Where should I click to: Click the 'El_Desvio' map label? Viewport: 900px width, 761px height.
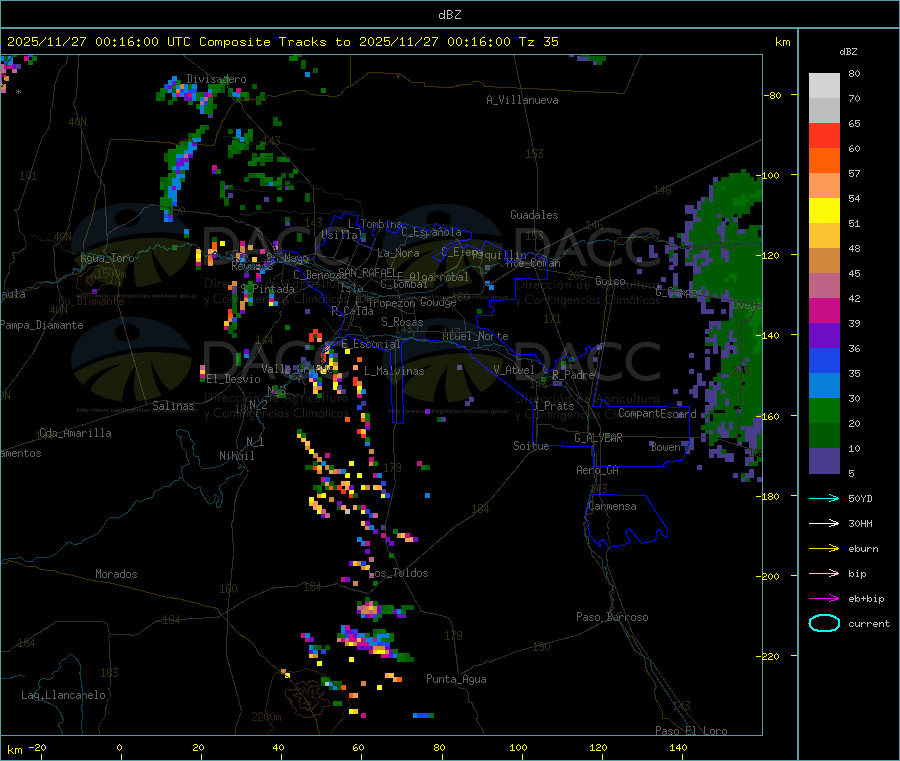tap(233, 379)
